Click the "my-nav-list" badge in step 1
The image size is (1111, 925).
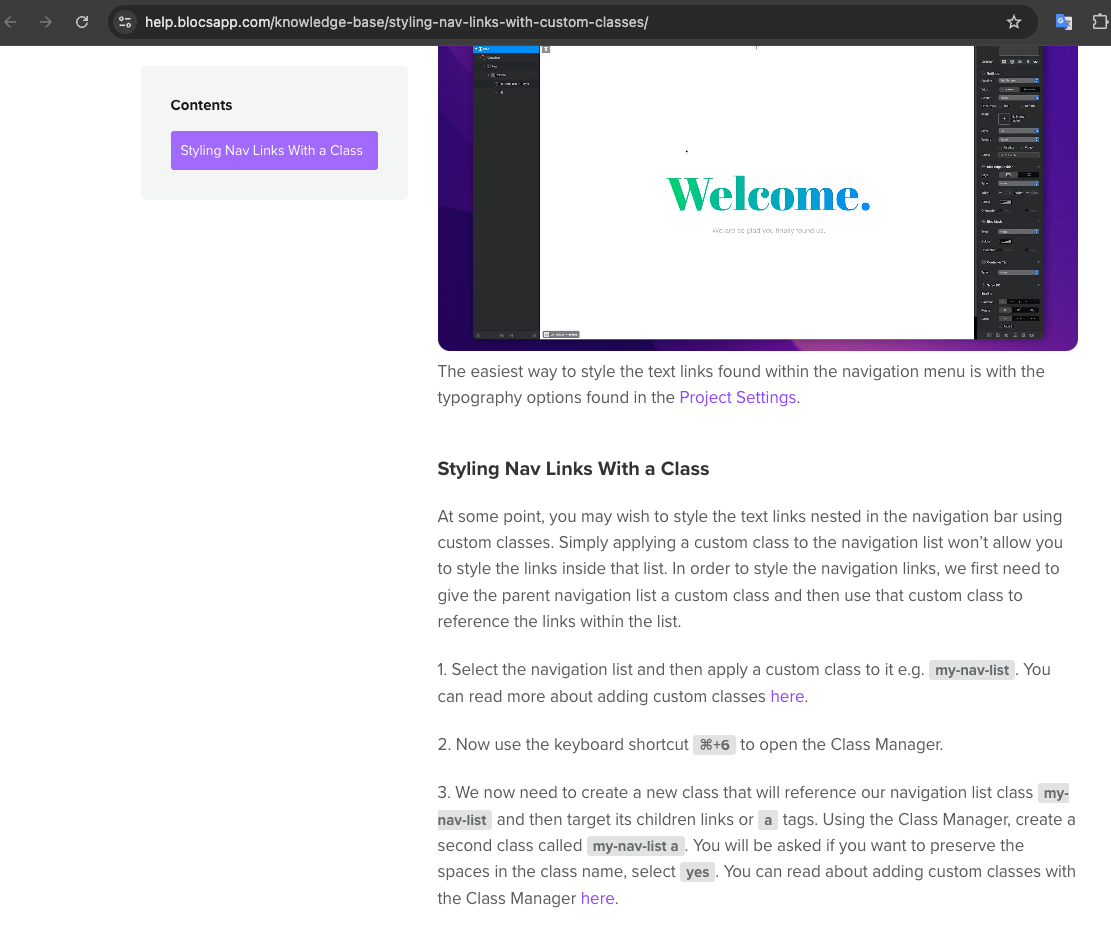coord(972,670)
